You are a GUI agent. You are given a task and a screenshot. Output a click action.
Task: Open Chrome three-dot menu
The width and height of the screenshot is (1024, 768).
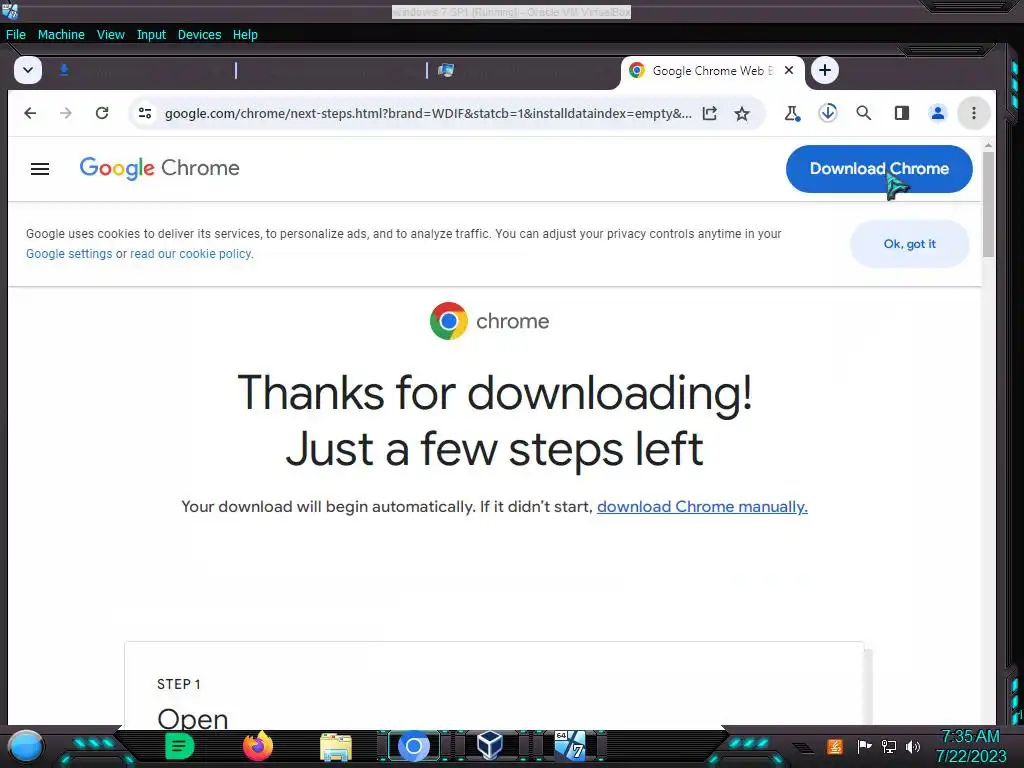pos(974,113)
